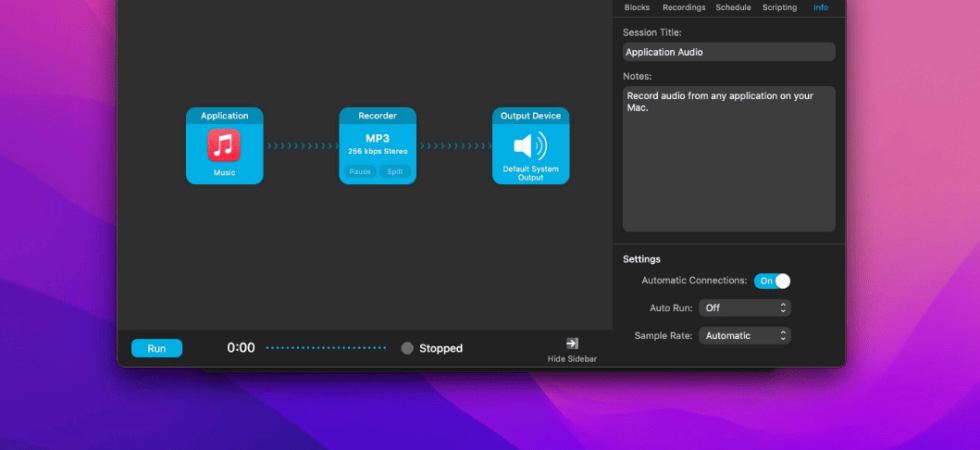This screenshot has width=980, height=450.
Task: Click the Split button in Recorder block
Action: tap(395, 171)
